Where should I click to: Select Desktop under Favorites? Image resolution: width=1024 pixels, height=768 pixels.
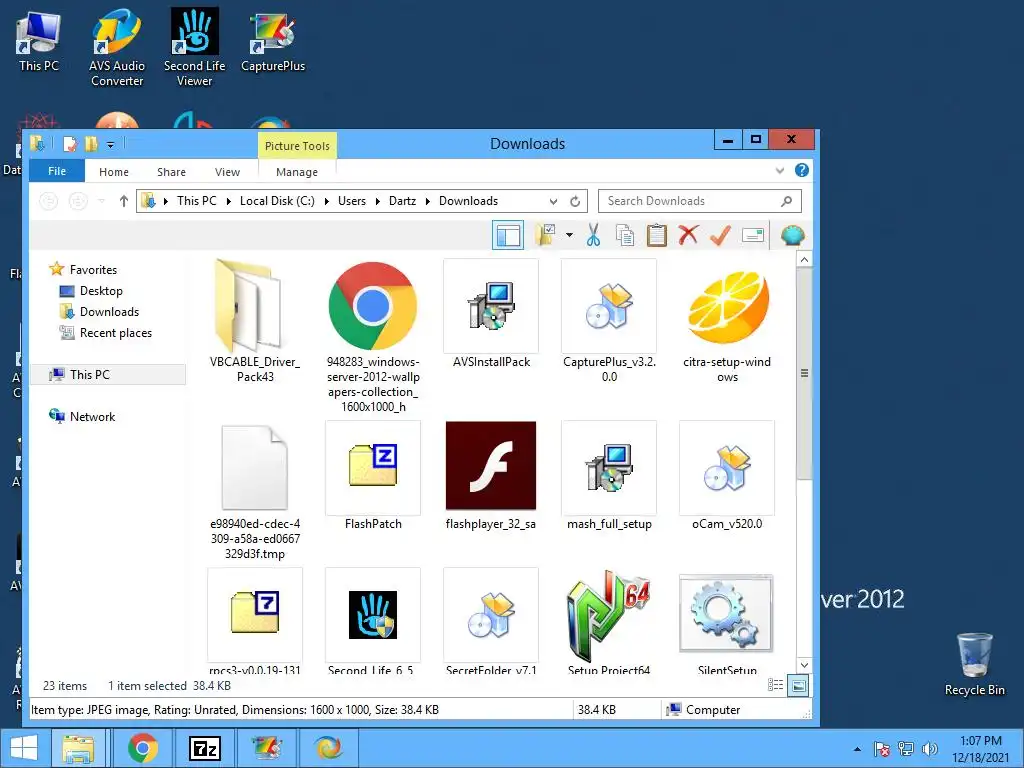click(101, 291)
